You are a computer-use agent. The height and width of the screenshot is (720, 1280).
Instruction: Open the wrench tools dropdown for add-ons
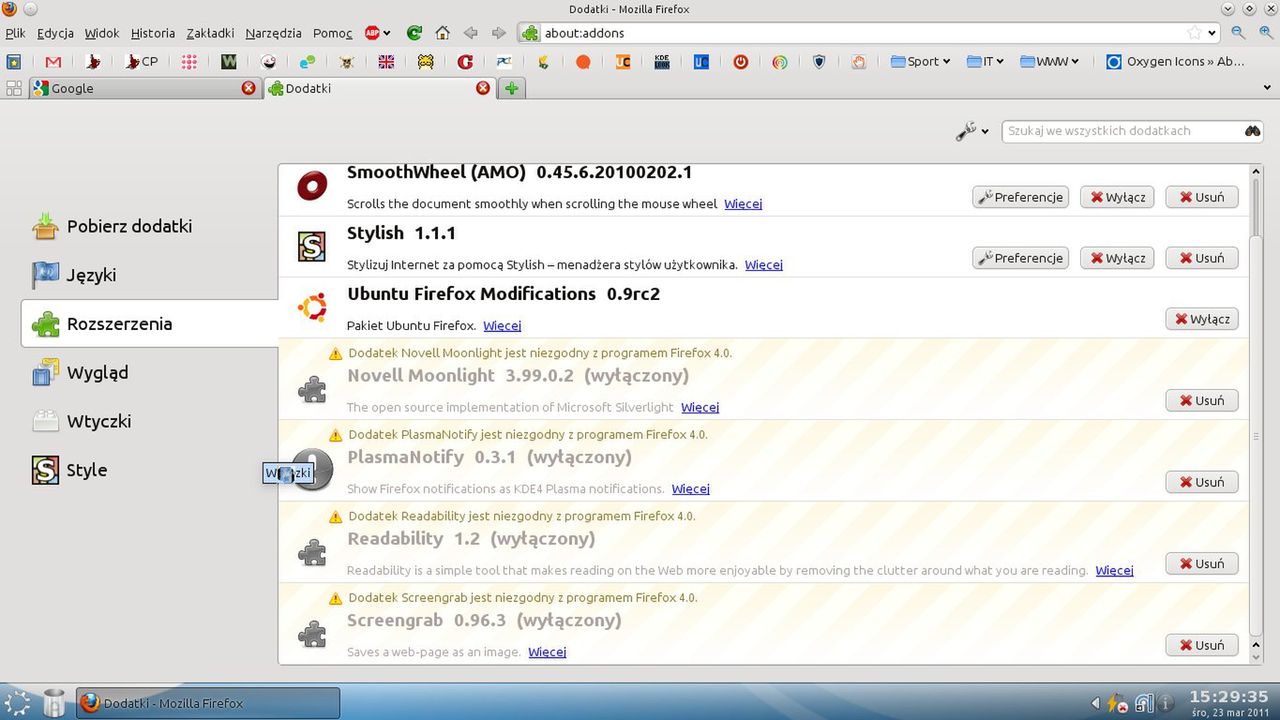click(971, 131)
